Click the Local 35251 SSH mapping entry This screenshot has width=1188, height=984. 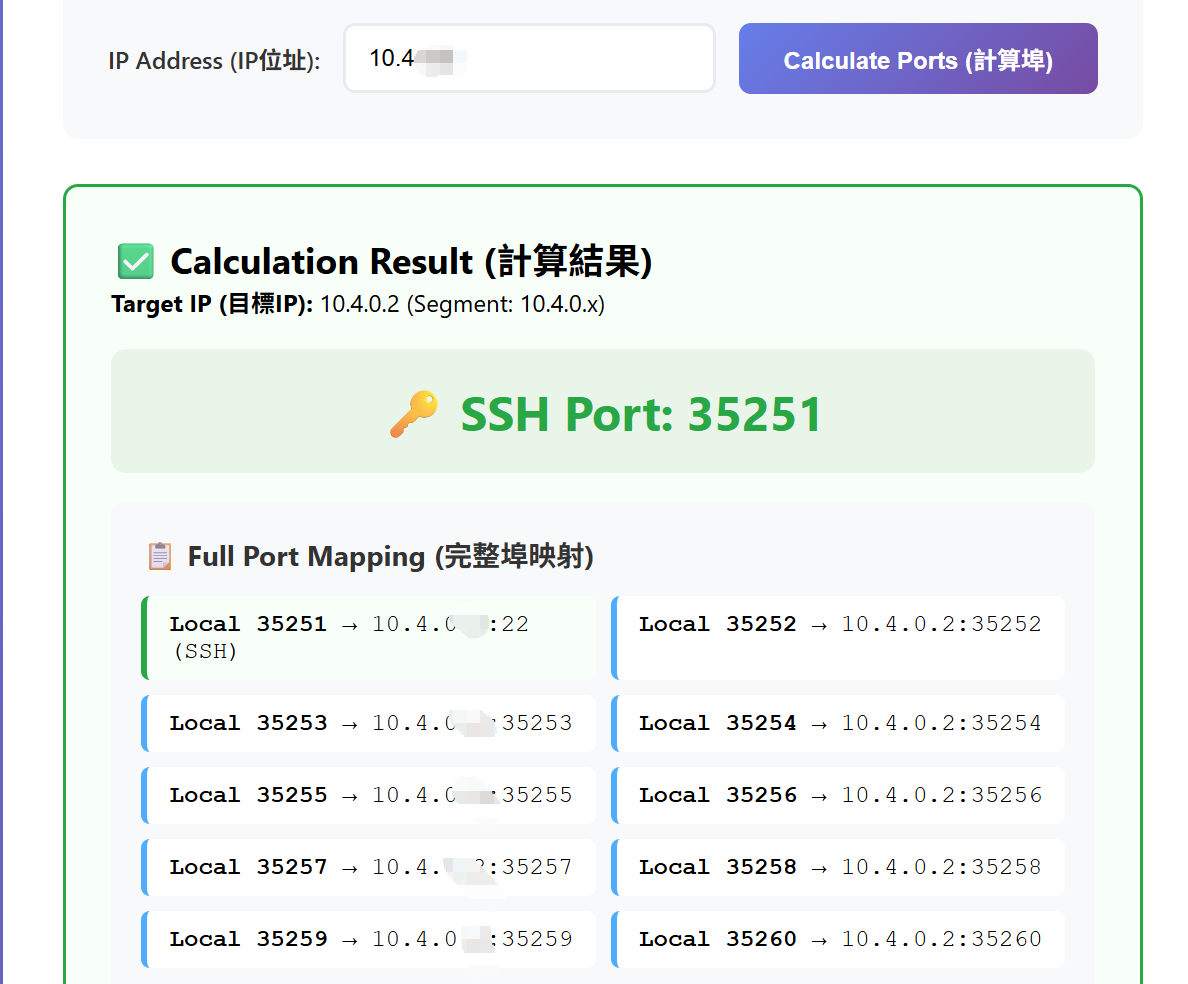coord(369,637)
